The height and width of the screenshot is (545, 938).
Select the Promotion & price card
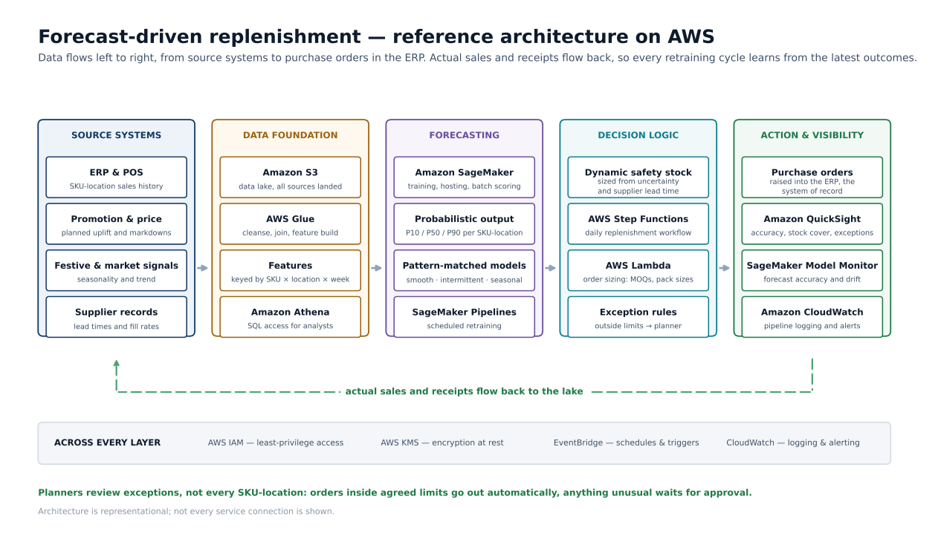pyautogui.click(x=116, y=224)
